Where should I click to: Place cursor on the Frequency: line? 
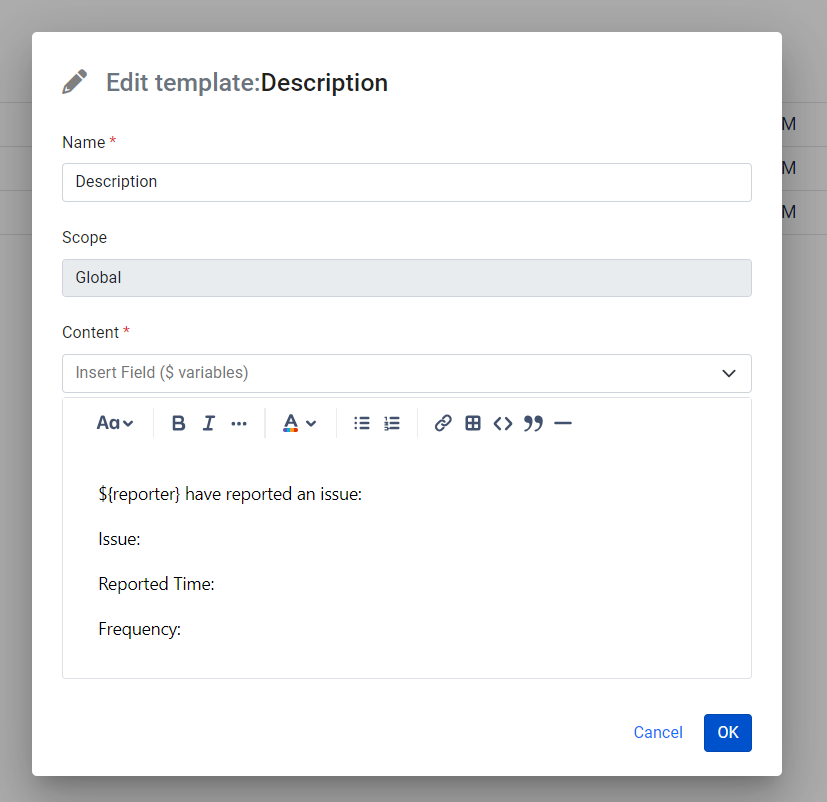click(x=140, y=629)
